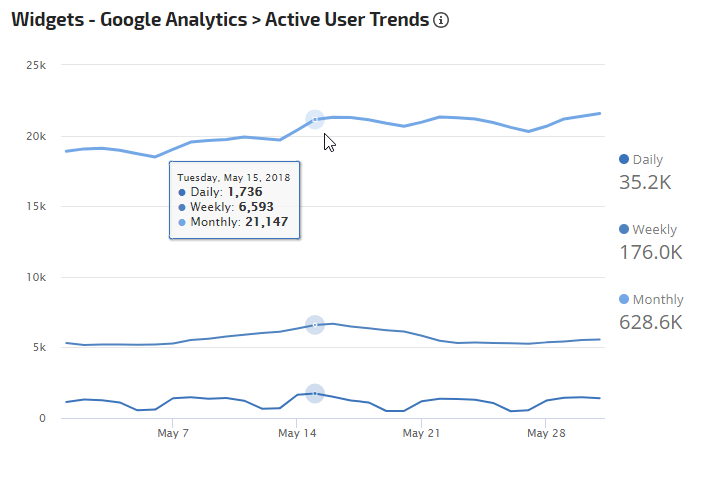Screen dimensions: 725x478
Task: Click the Daily legend color dot
Action: tap(625, 159)
